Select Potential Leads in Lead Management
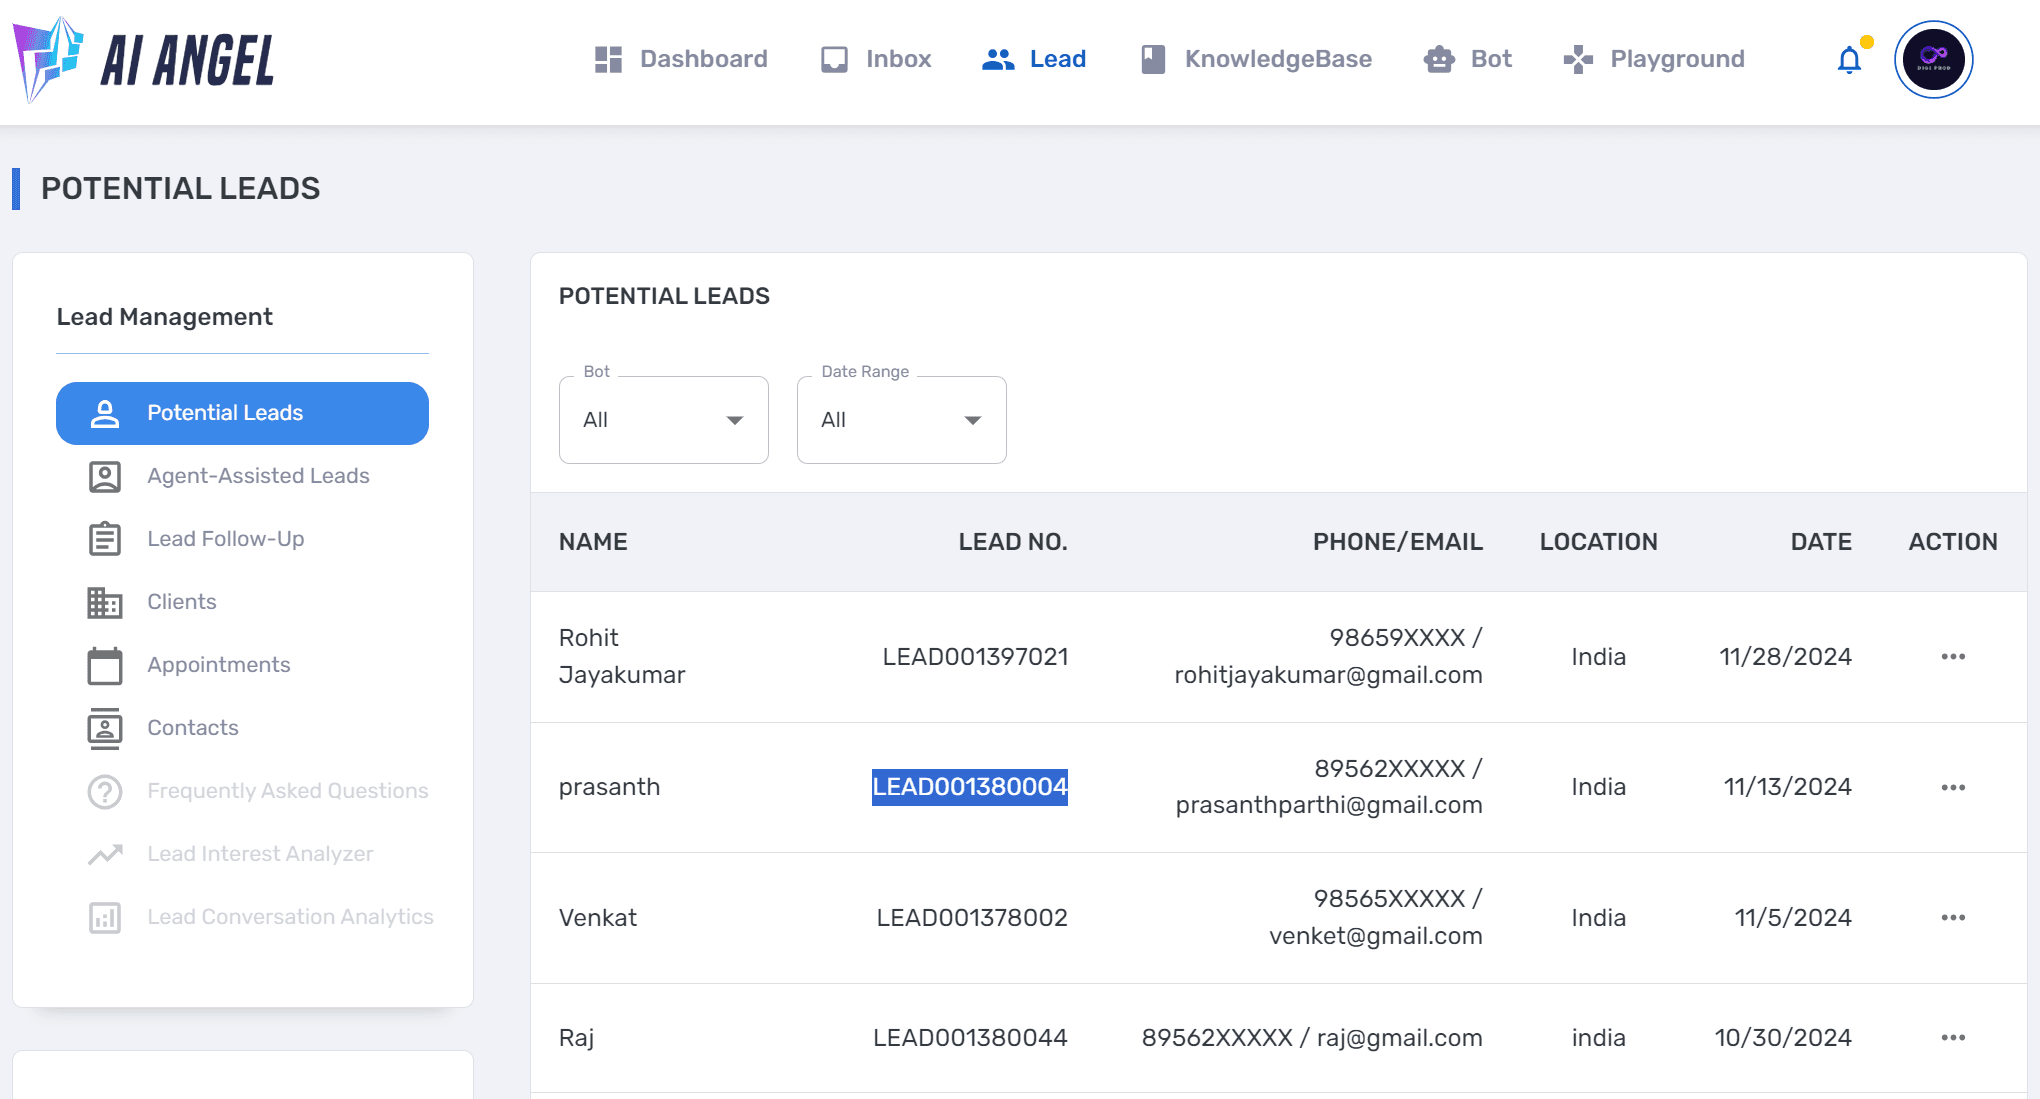Screen dimensions: 2040x1099 (x=242, y=413)
